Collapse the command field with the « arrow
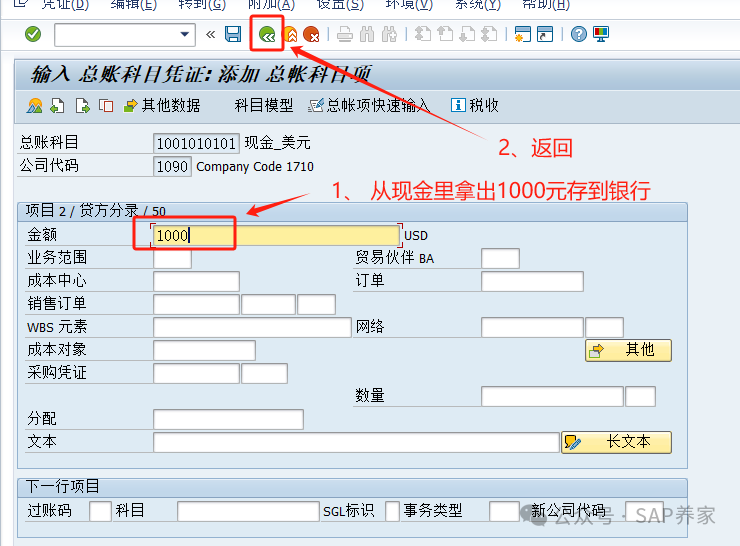The height and width of the screenshot is (546, 740). coord(210,34)
